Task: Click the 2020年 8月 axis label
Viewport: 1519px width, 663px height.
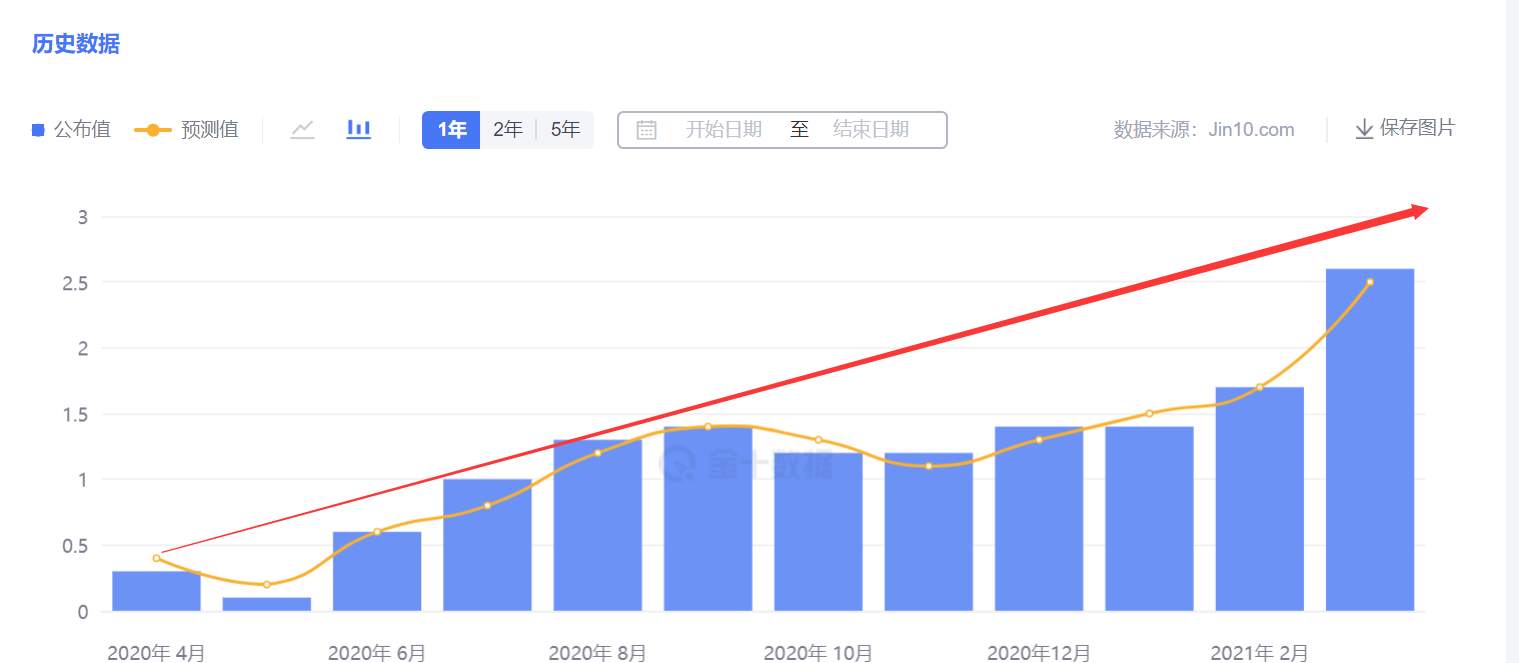Action: coord(598,653)
